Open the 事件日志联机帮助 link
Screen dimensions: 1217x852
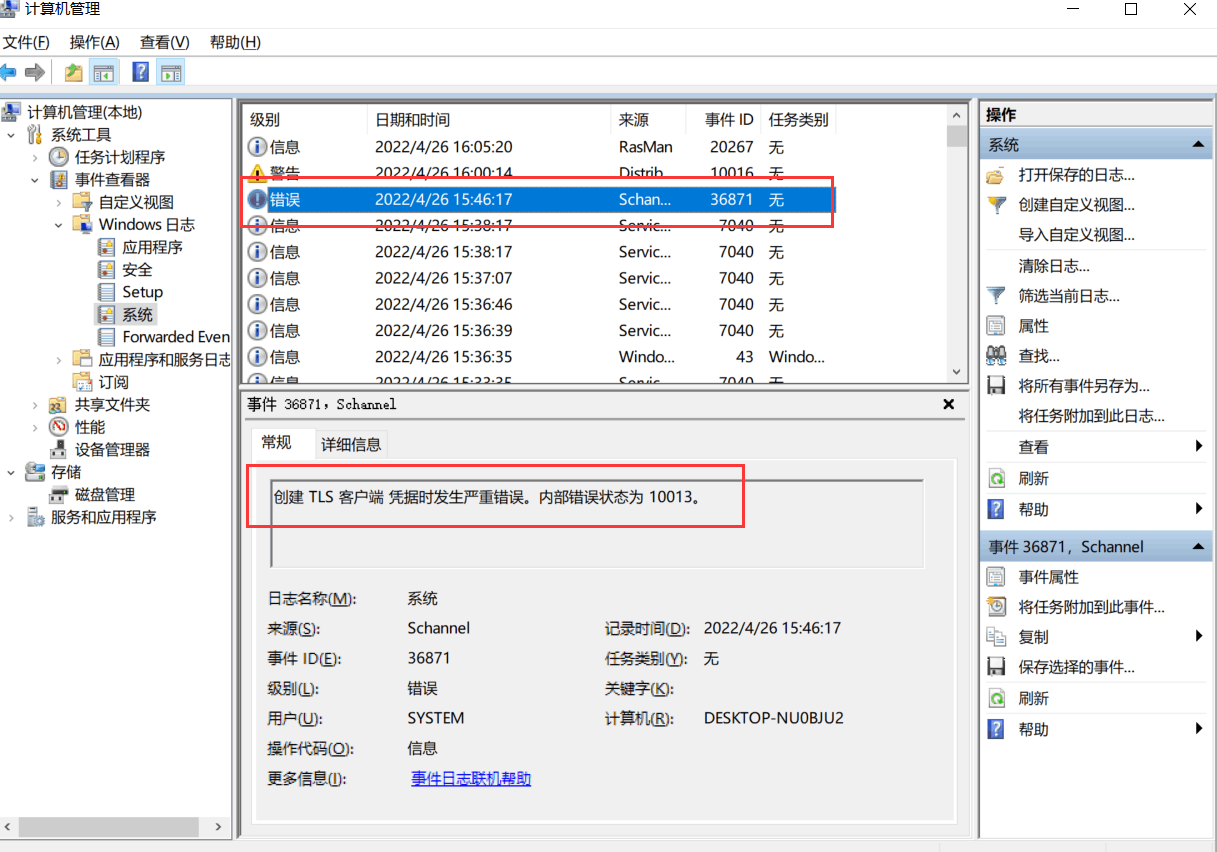pos(471,779)
